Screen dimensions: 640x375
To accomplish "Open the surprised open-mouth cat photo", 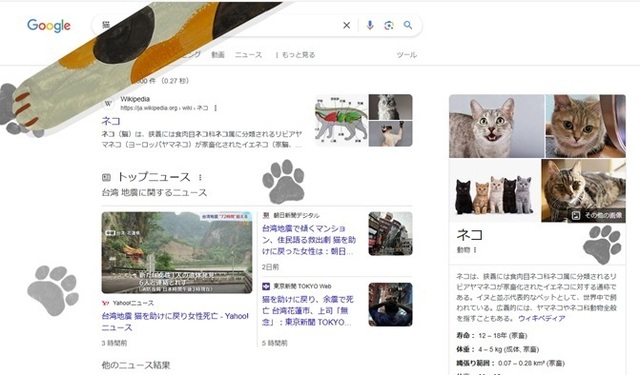I will click(496, 126).
